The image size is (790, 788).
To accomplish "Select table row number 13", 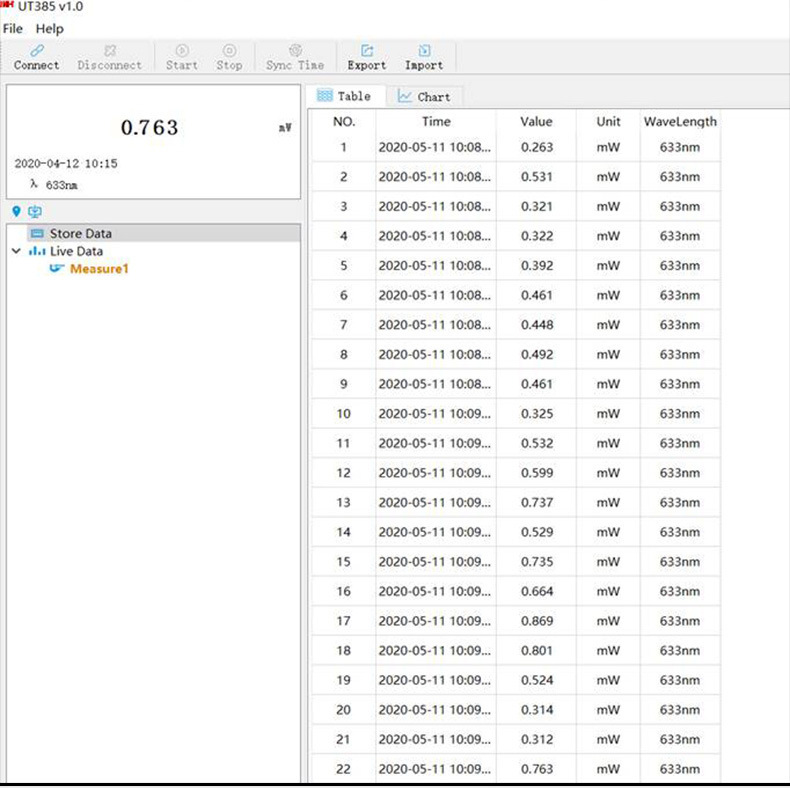I will (343, 502).
